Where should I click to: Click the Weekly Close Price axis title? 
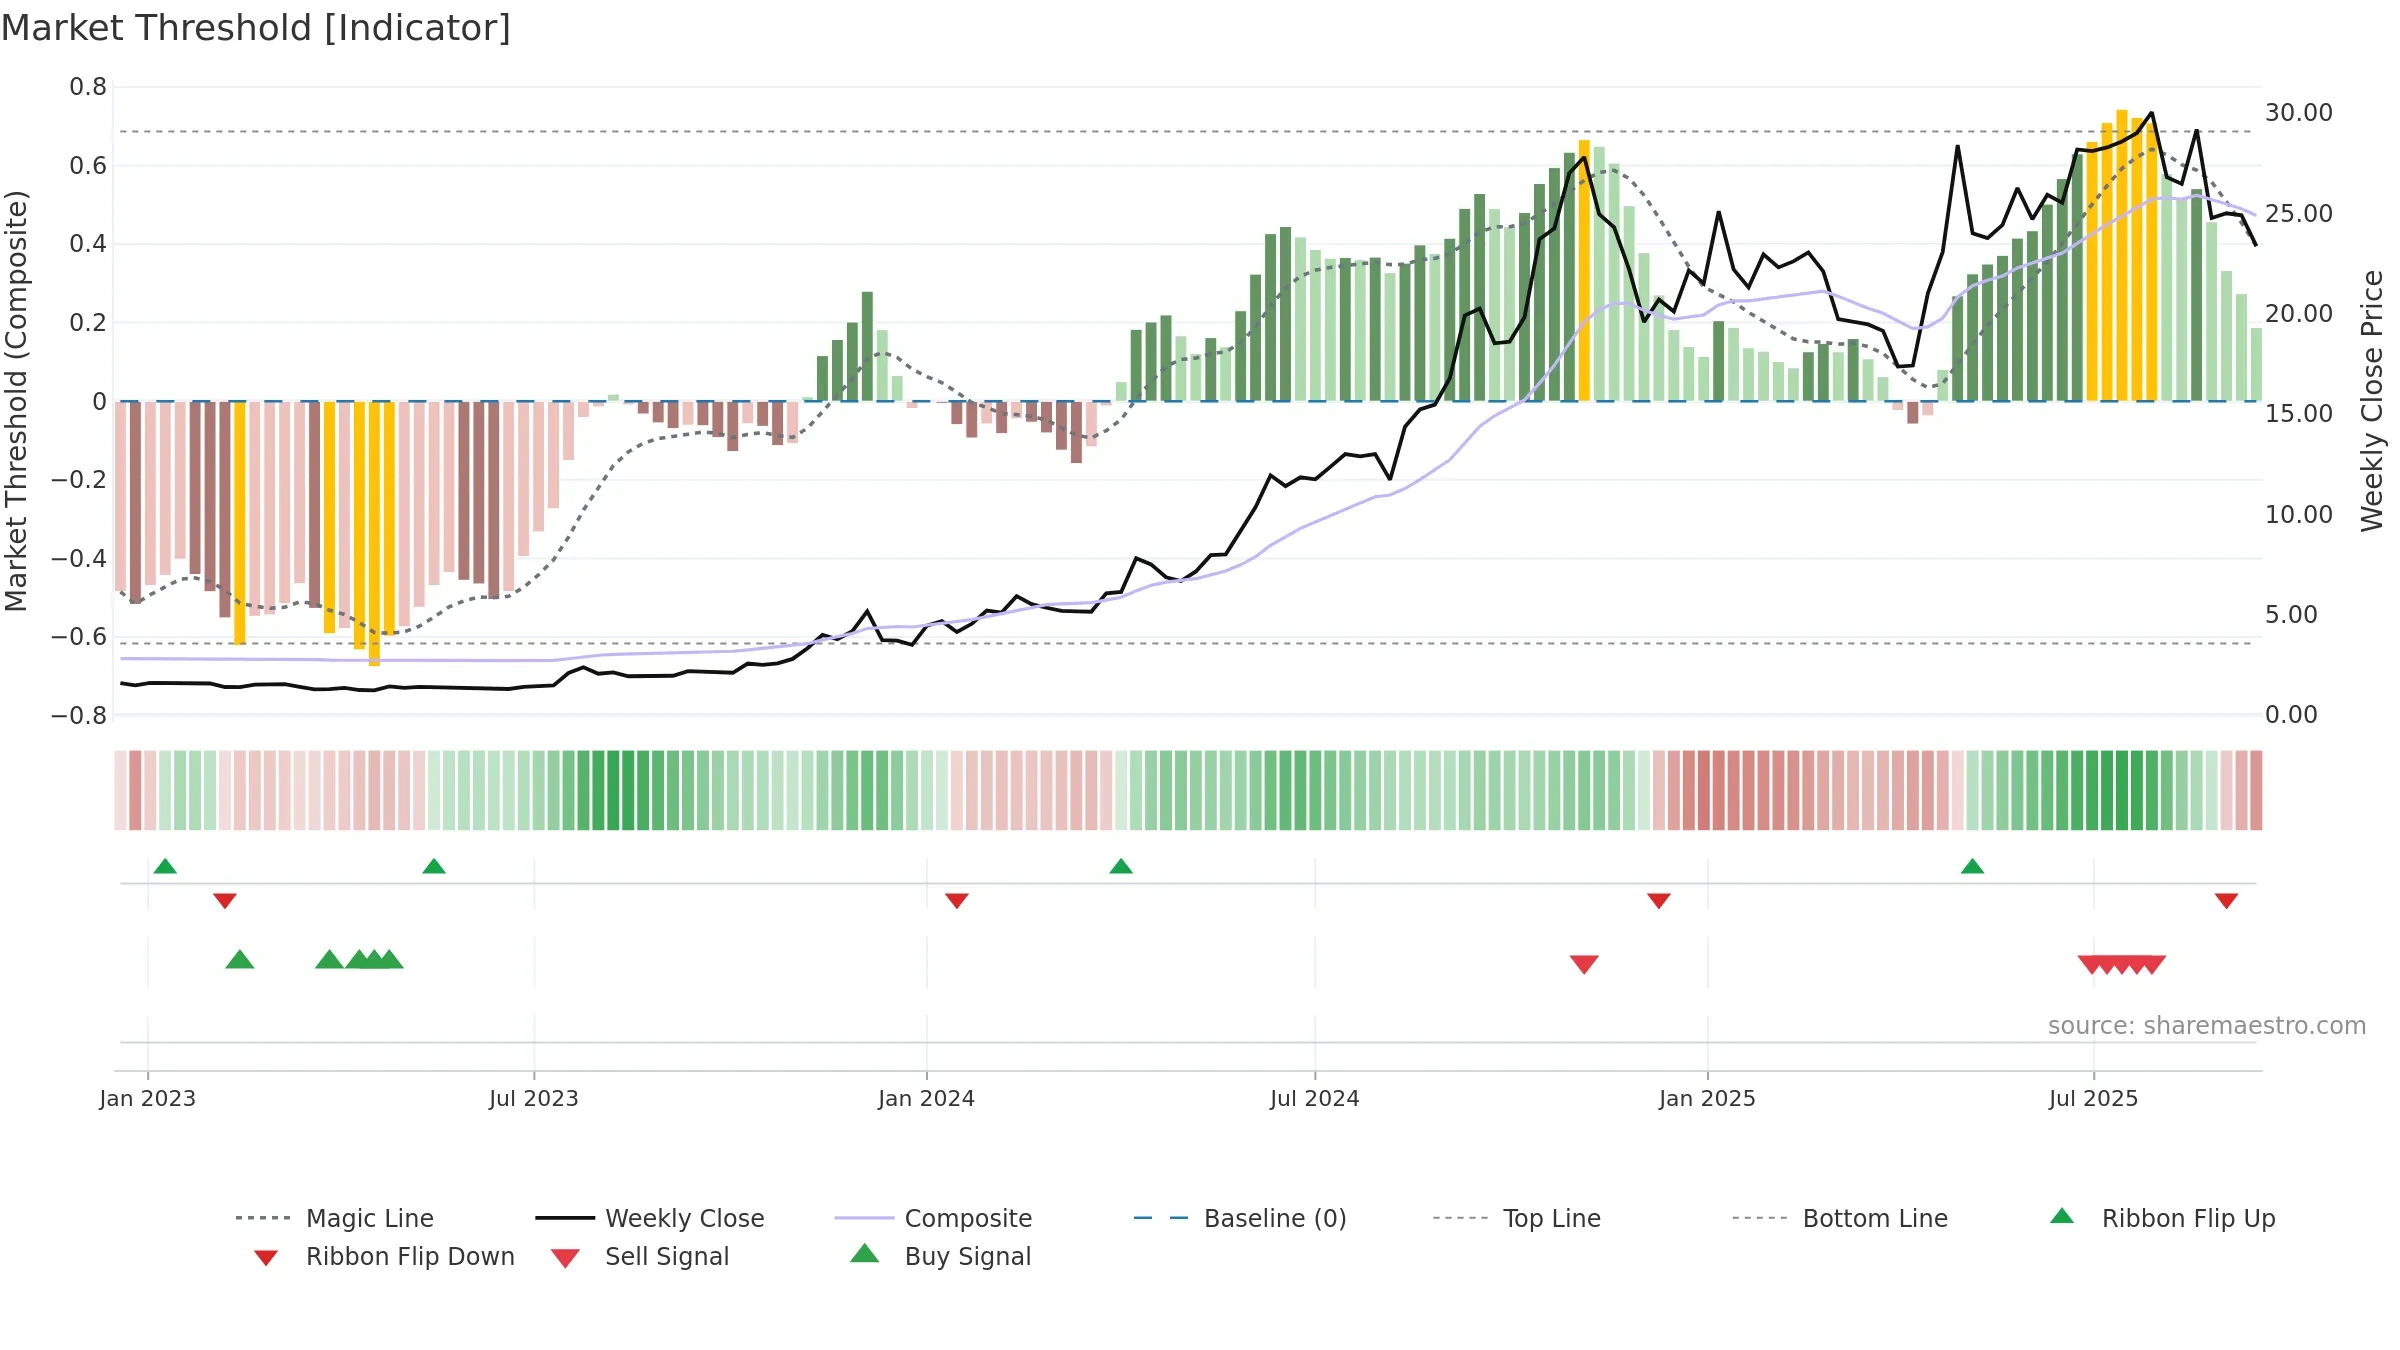click(x=2373, y=401)
